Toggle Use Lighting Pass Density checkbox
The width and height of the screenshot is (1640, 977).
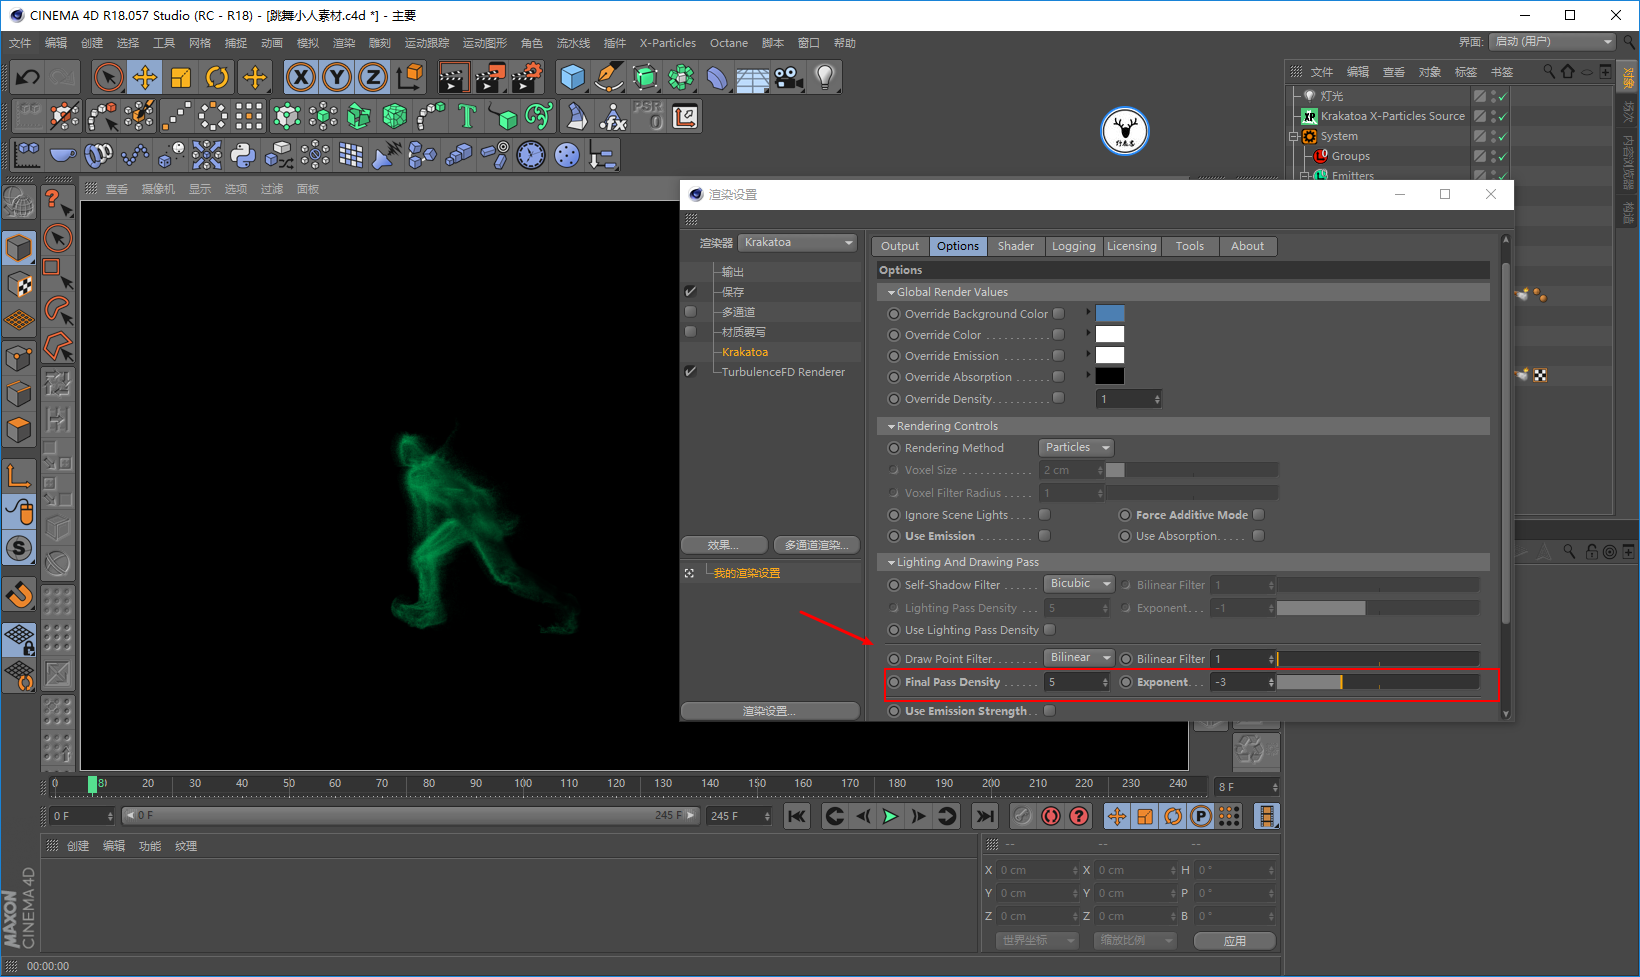[1050, 629]
